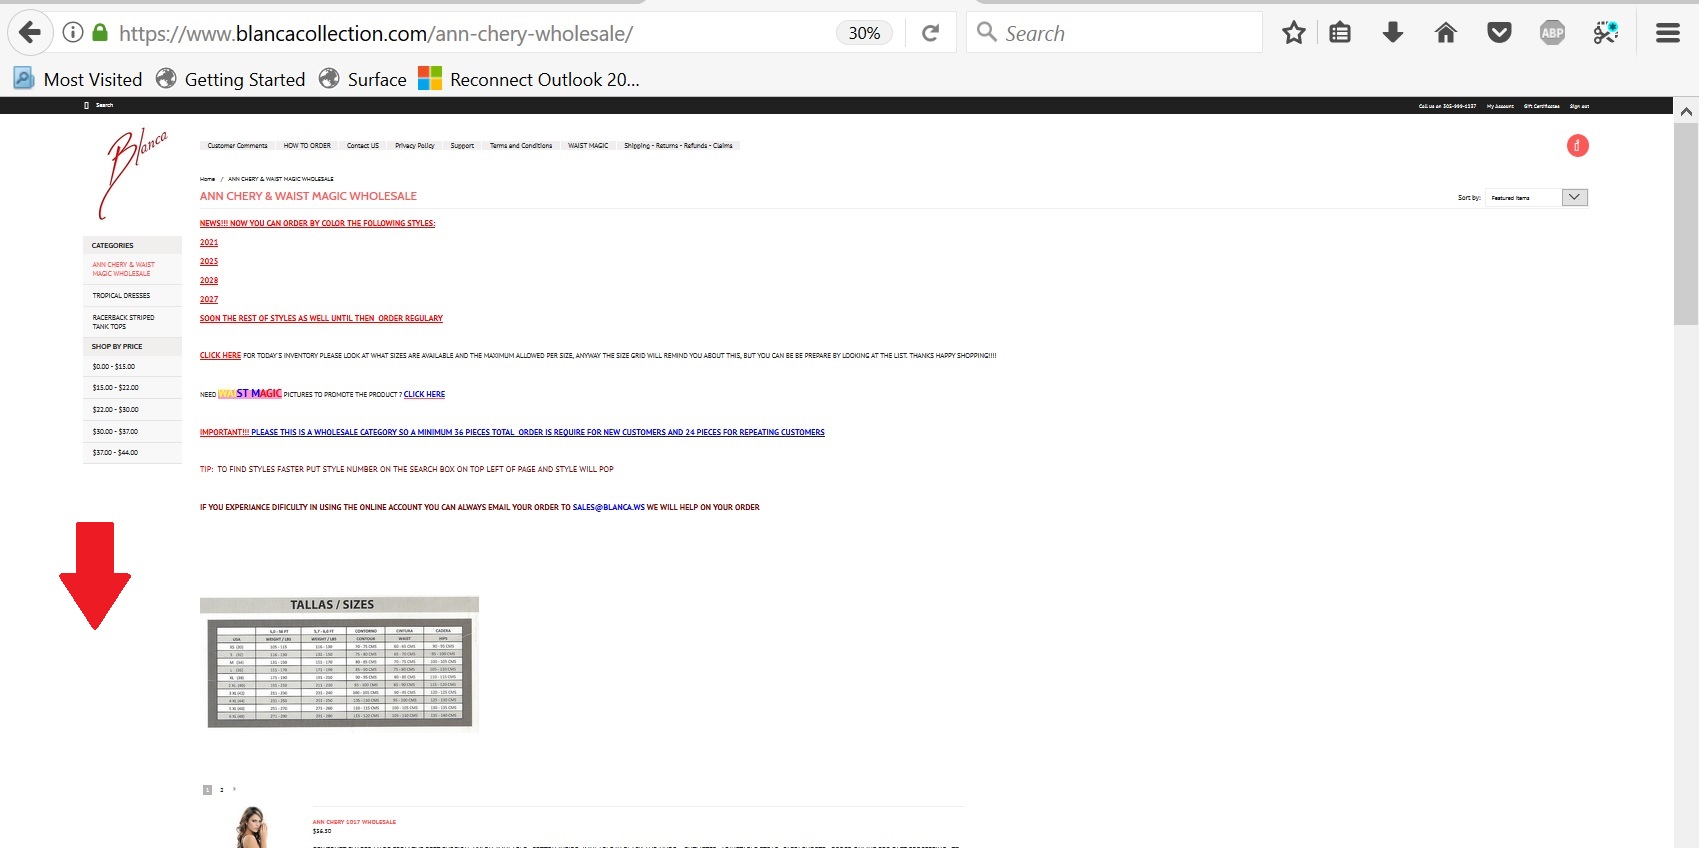
Task: Open the Adblock Plus ABP icon
Action: [1552, 33]
